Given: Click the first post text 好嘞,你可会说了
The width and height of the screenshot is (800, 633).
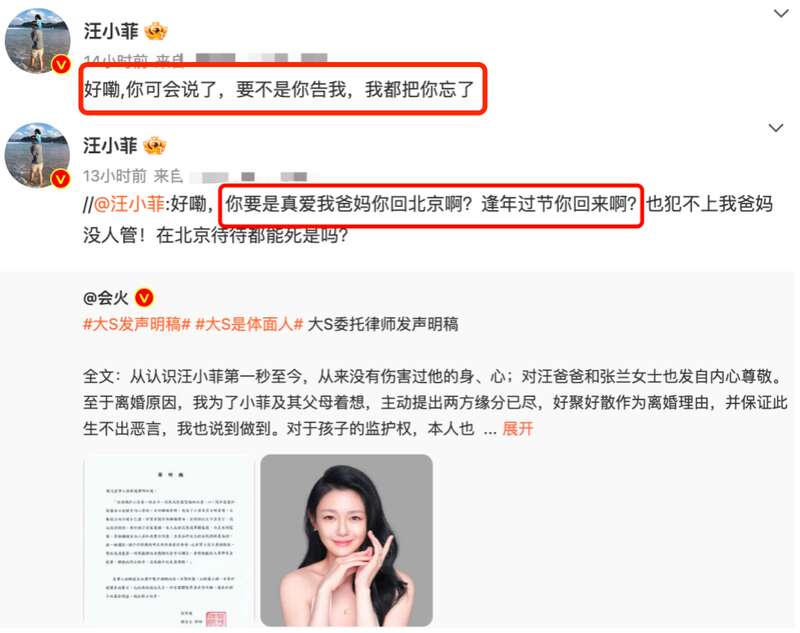Looking at the screenshot, I should coord(149,90).
